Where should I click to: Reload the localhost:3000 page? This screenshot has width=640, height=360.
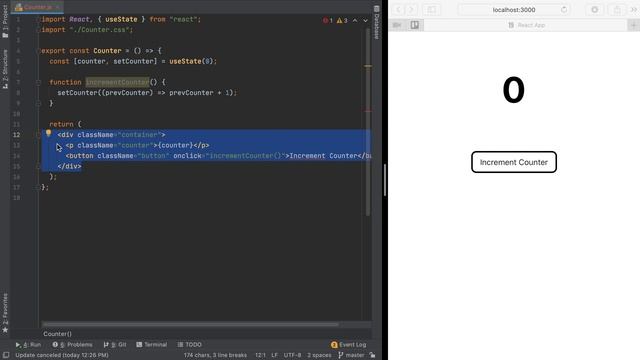tap(564, 9)
